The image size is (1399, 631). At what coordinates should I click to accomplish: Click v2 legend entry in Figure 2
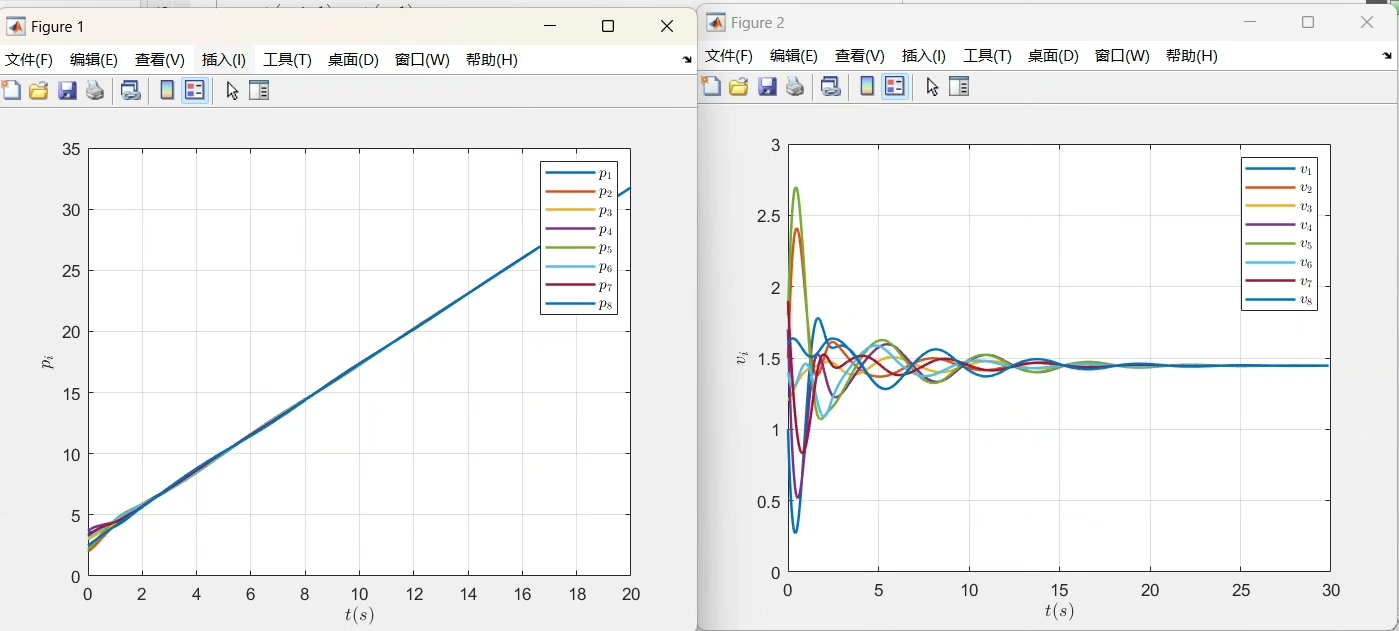tap(1280, 188)
